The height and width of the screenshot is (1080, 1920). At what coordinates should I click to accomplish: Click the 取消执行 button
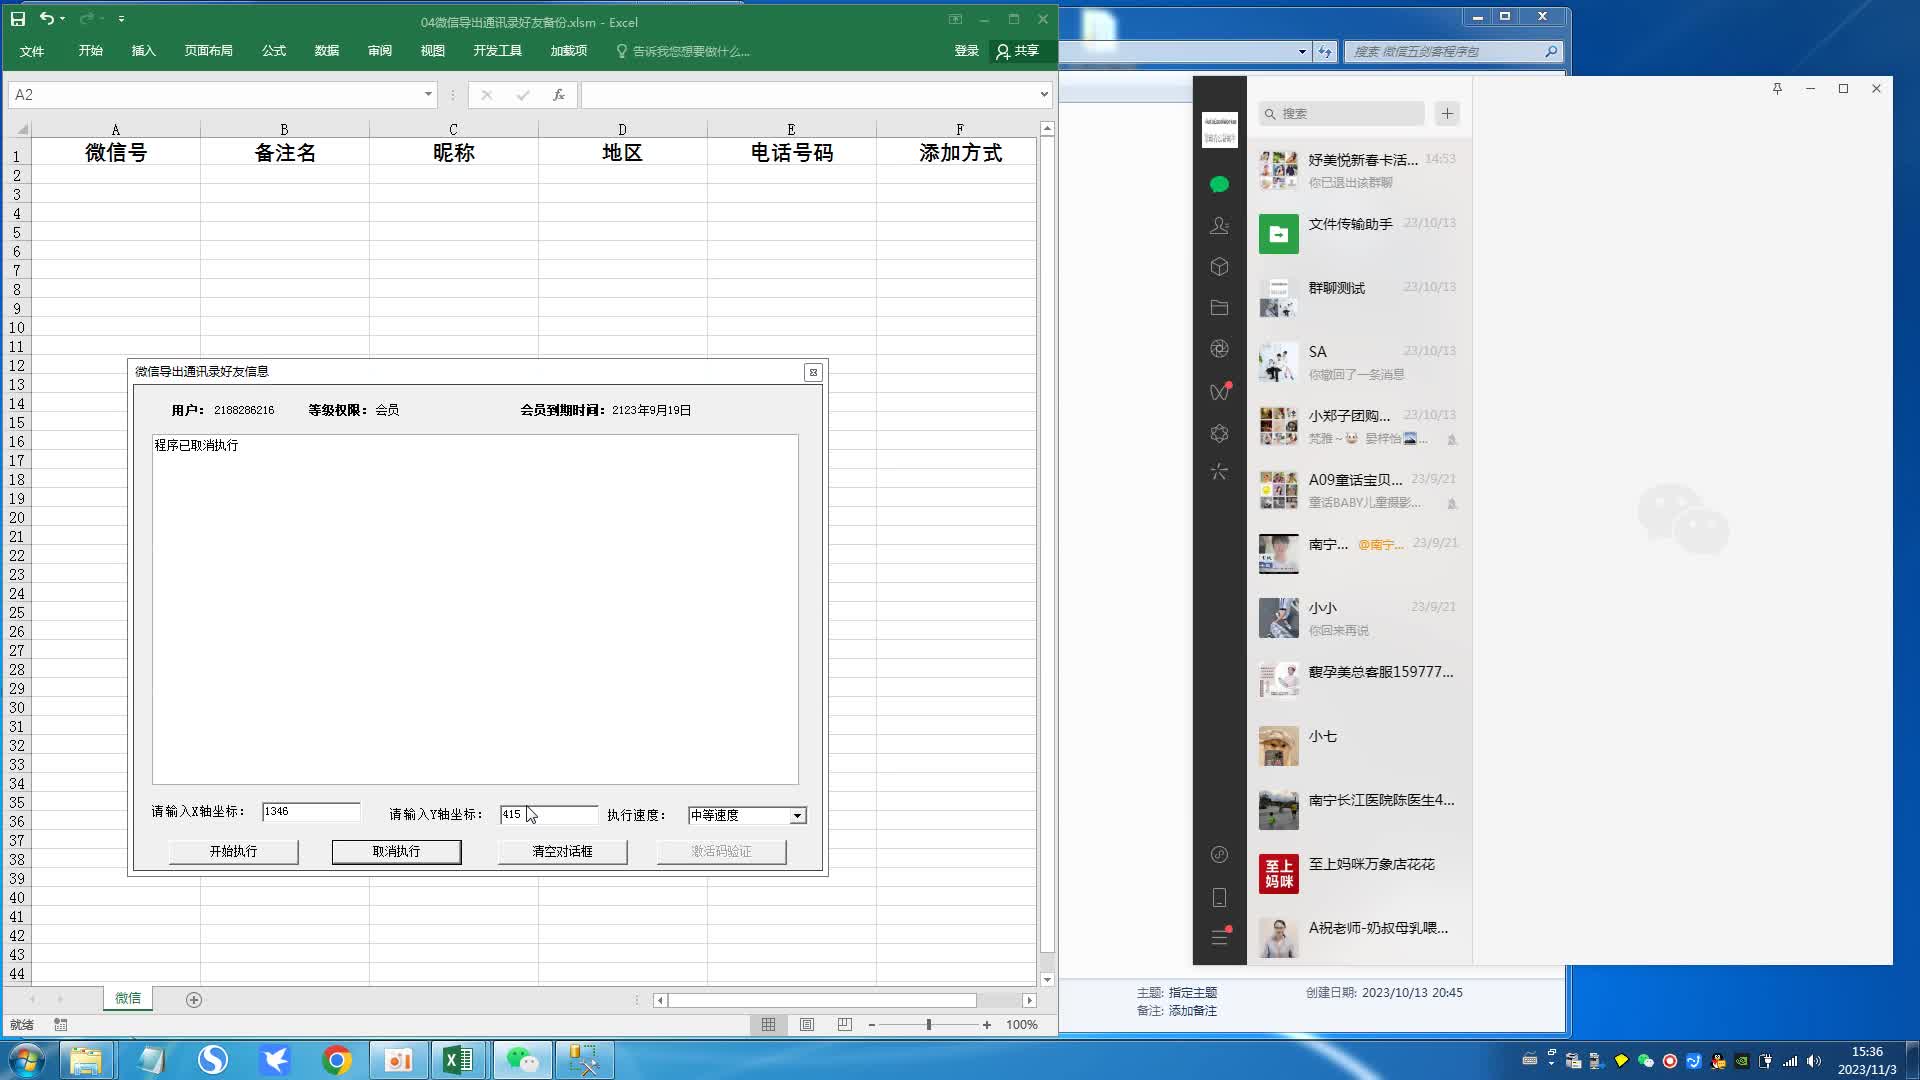pyautogui.click(x=397, y=852)
